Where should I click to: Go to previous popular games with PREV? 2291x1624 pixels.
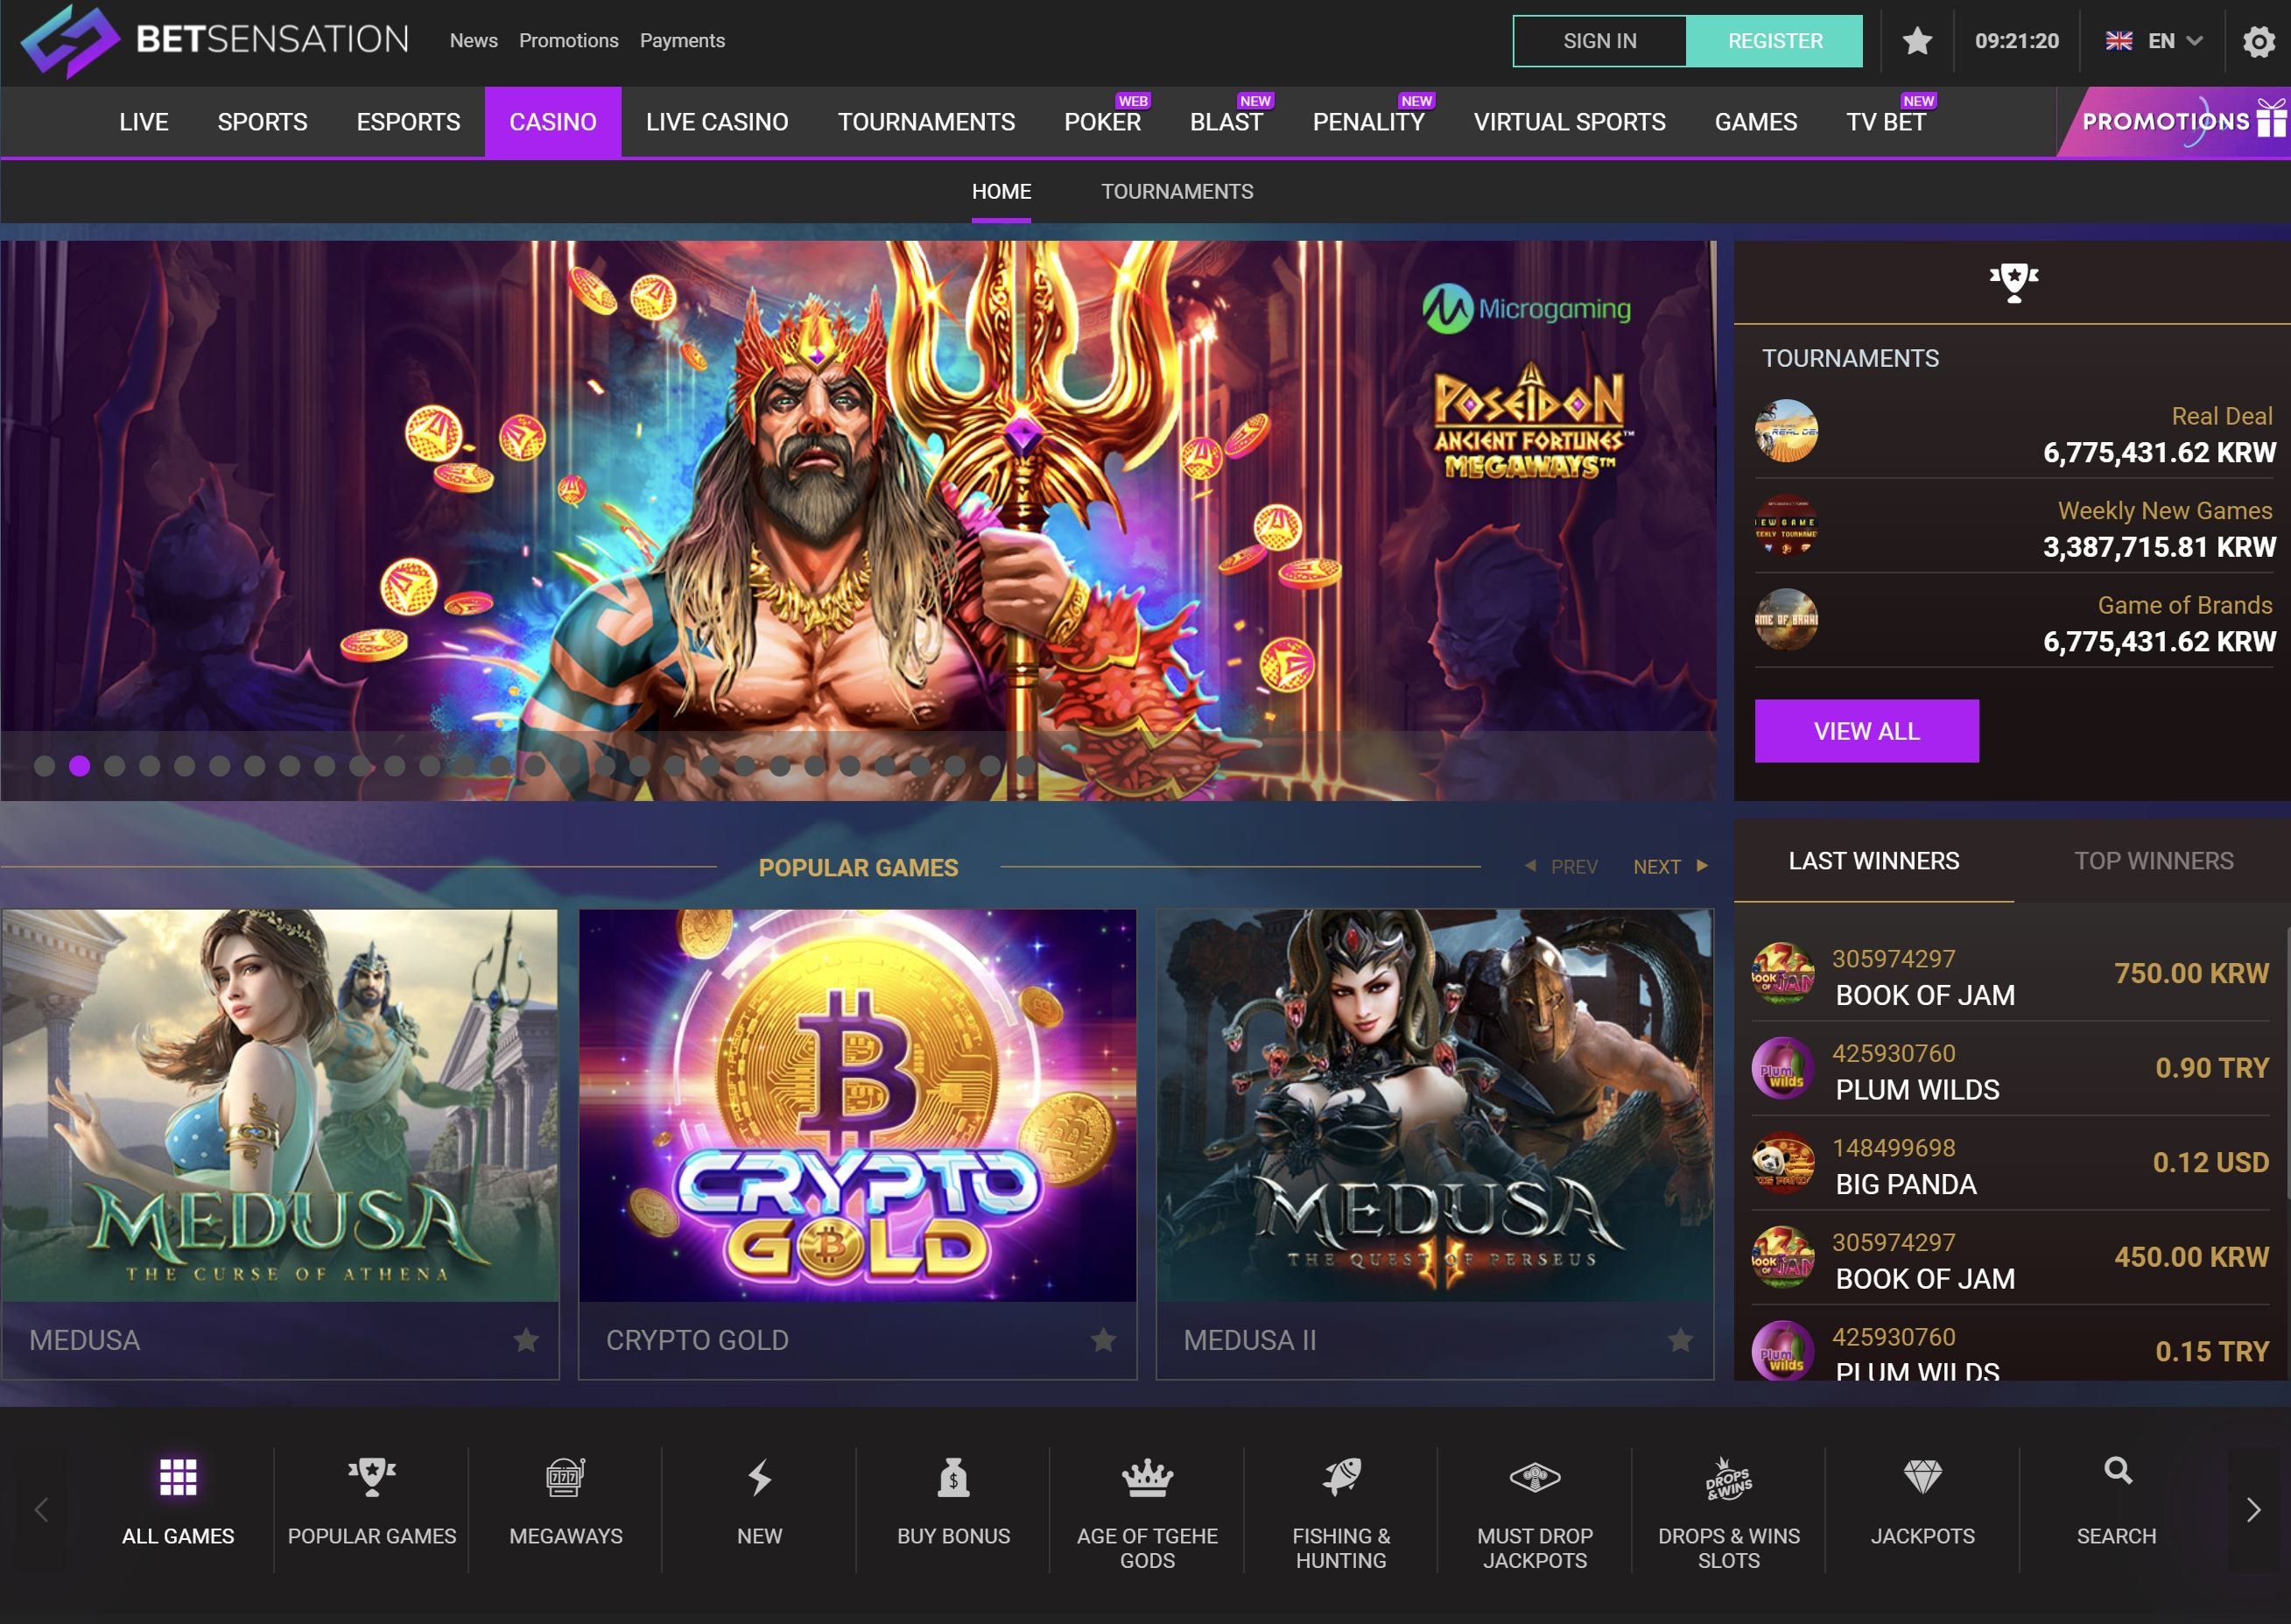click(1560, 866)
